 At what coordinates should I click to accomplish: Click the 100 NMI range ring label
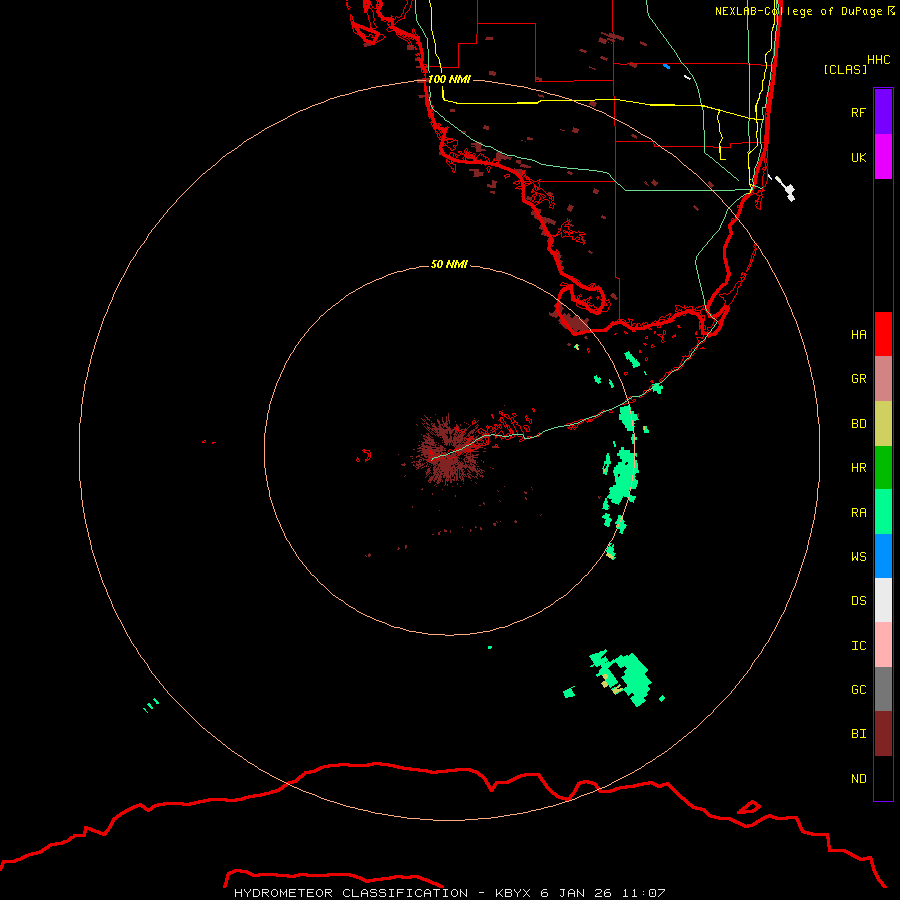click(x=449, y=79)
